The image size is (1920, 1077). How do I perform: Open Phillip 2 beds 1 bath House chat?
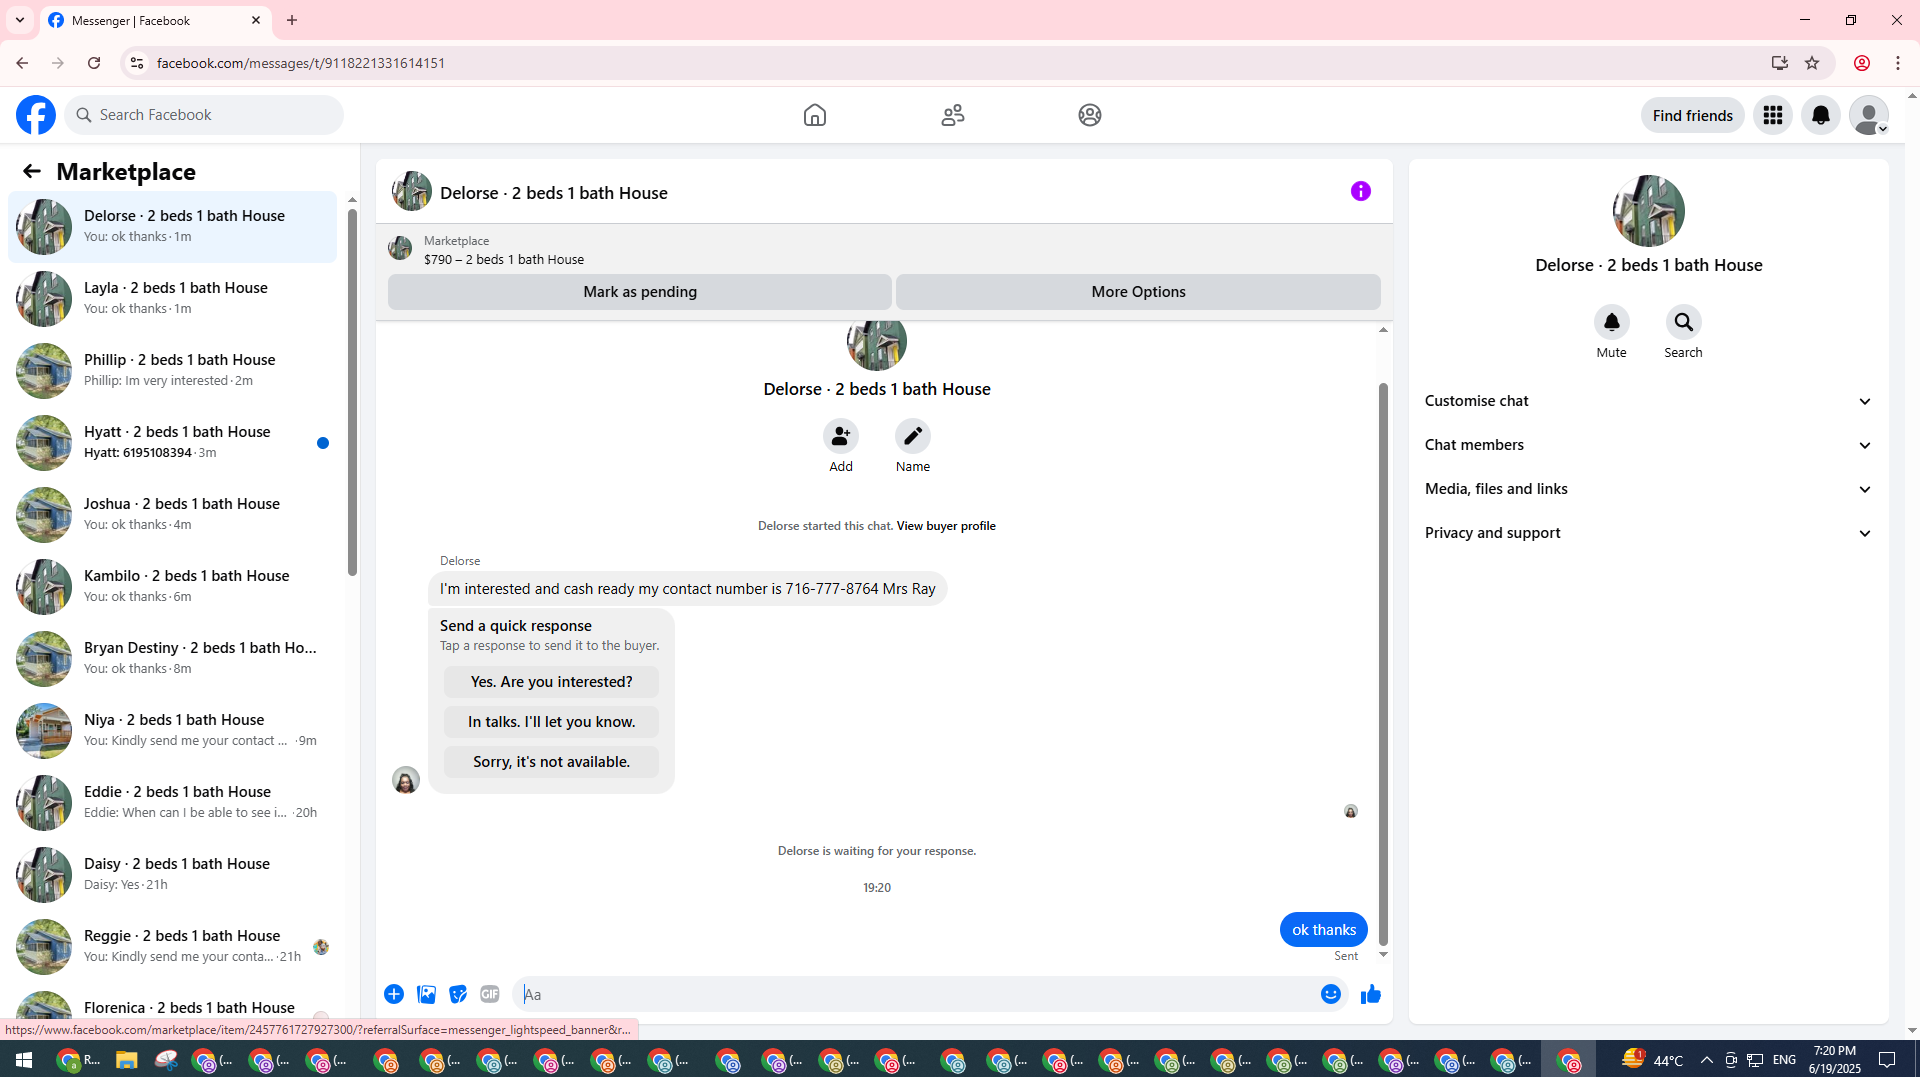172,370
